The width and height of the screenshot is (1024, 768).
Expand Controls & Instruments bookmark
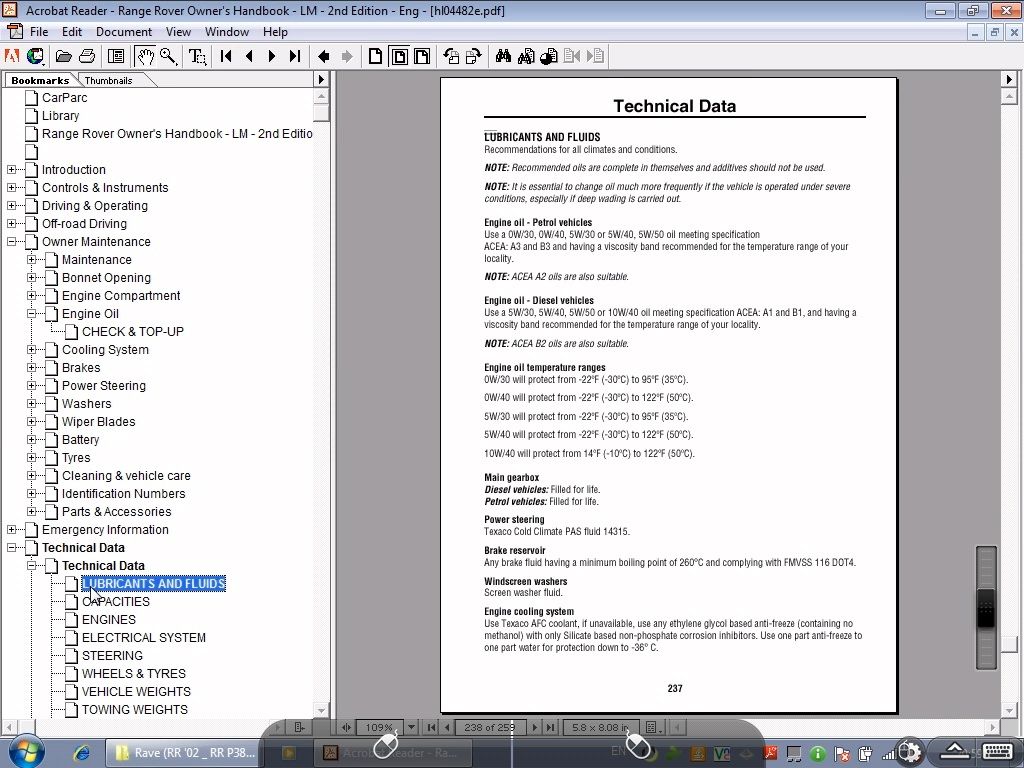pyautogui.click(x=12, y=187)
